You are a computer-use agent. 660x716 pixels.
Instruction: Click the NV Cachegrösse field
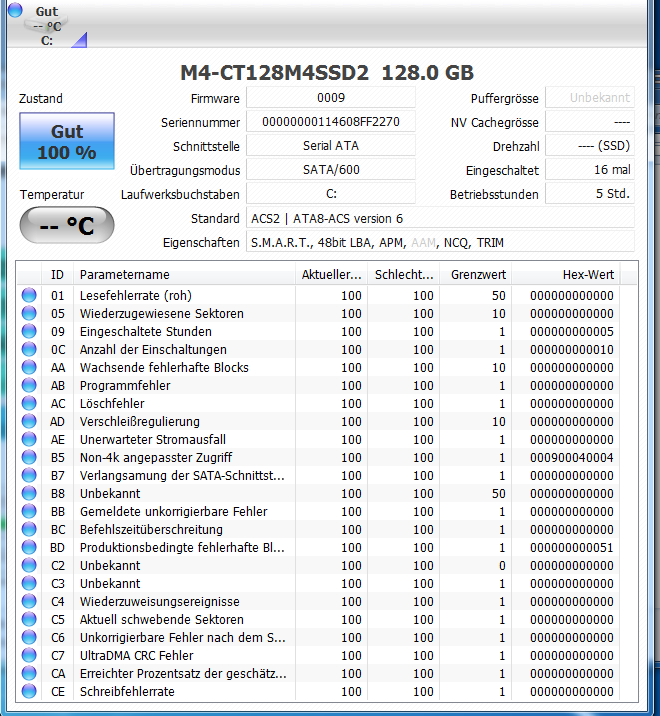click(x=590, y=122)
